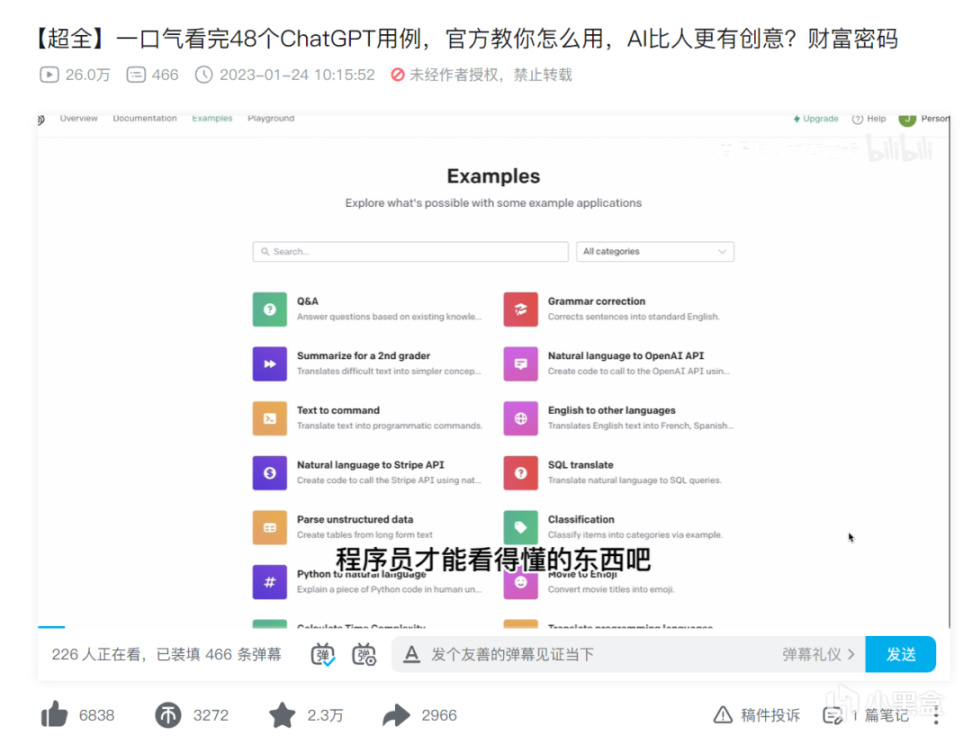Toggle the danmaku display switch
This screenshot has height=744, width=972.
[x=322, y=654]
